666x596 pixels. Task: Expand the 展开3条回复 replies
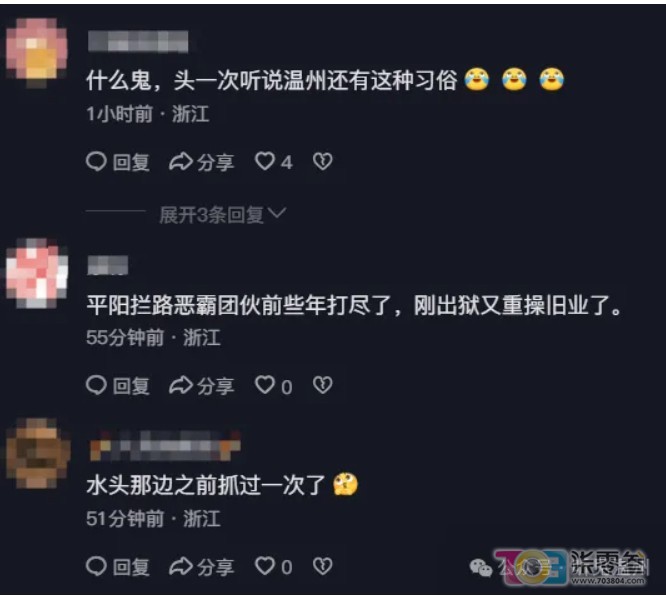(x=212, y=215)
